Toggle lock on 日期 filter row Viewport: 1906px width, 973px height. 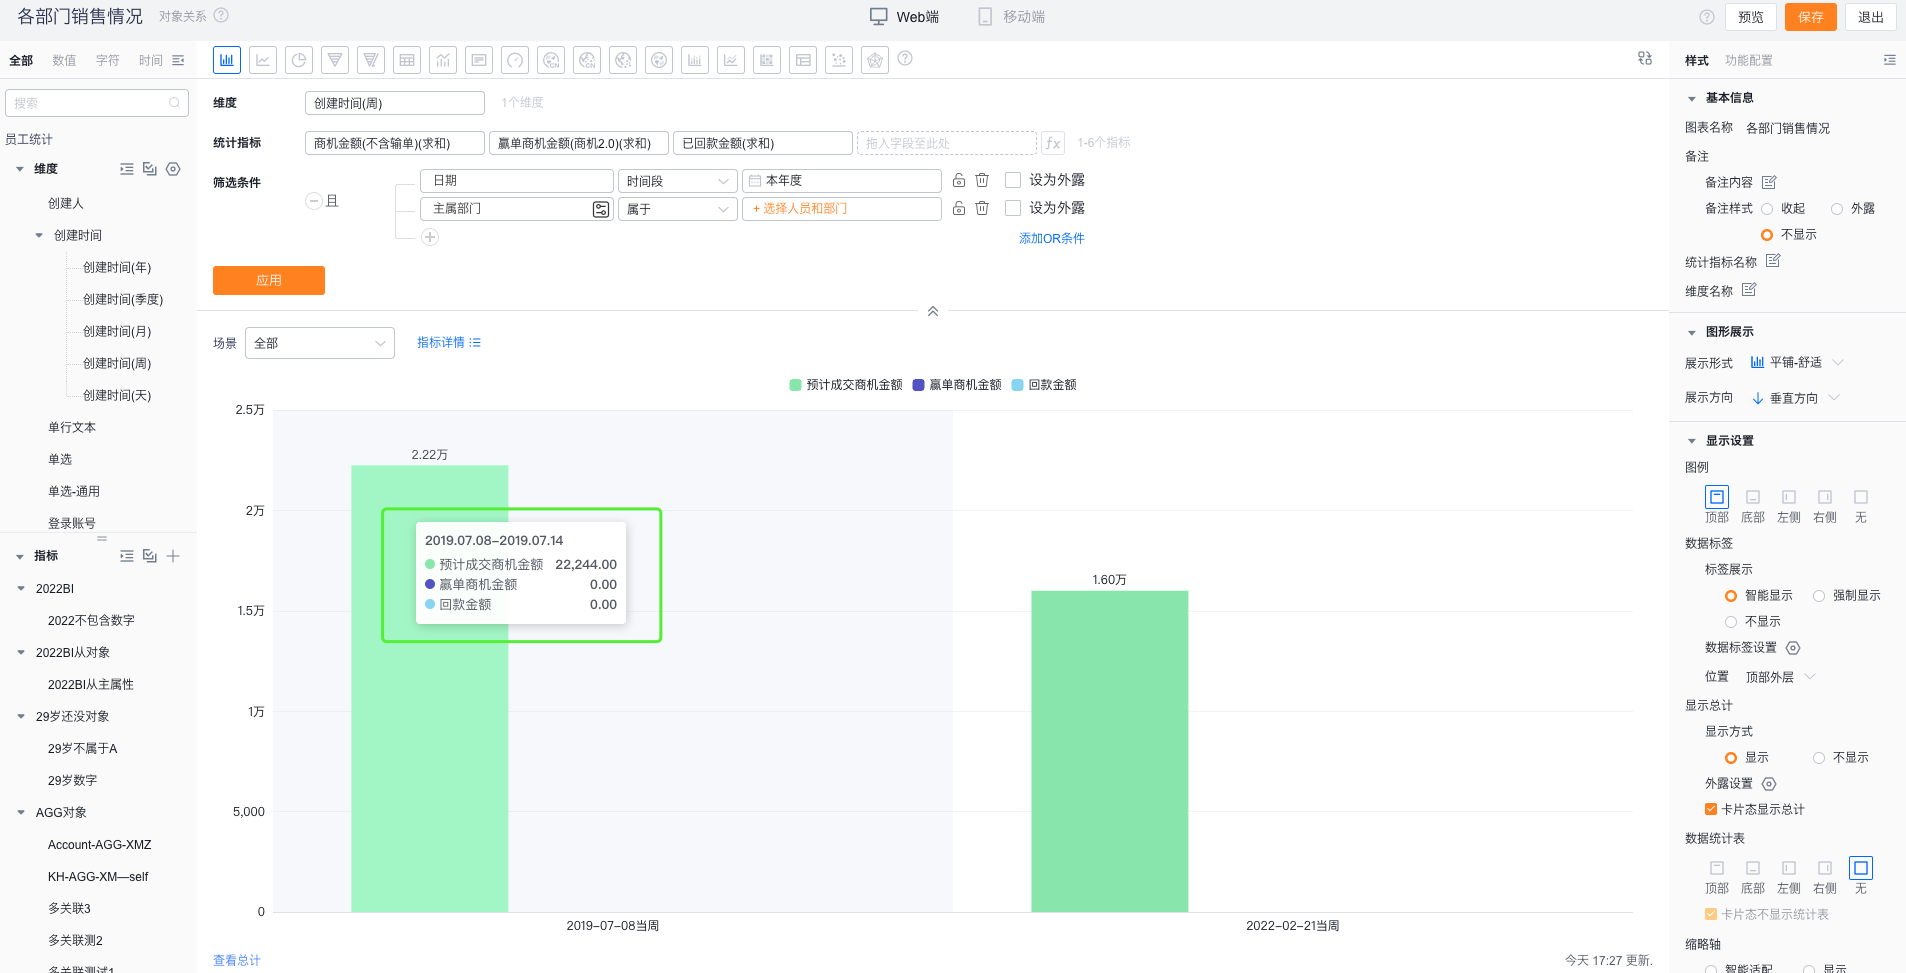[x=959, y=180]
